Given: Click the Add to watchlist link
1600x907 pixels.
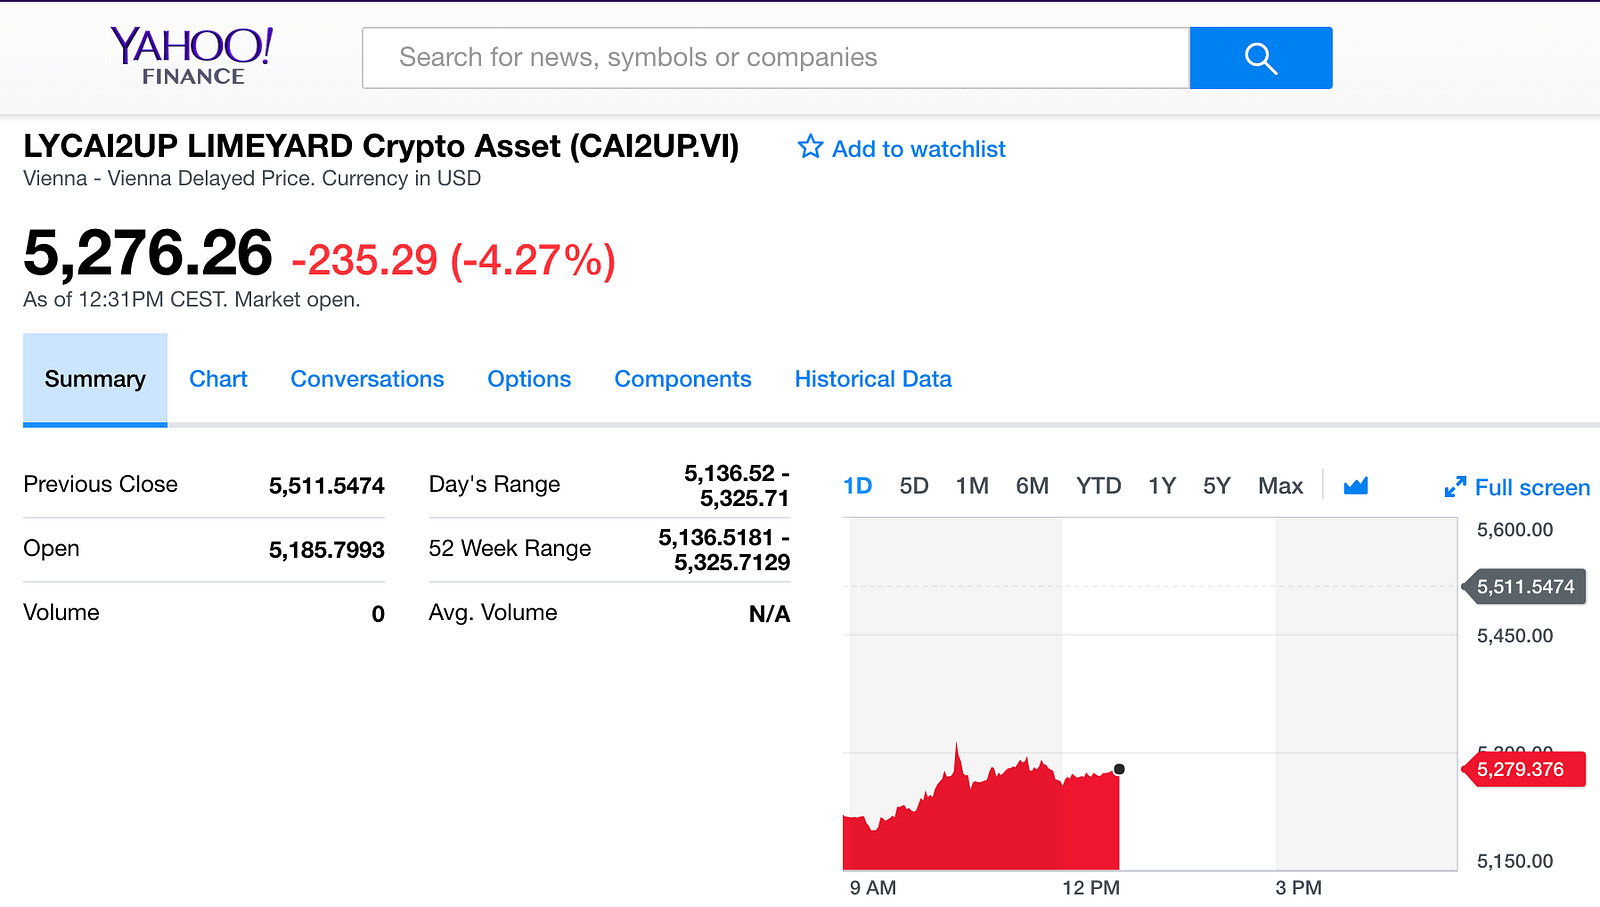Looking at the screenshot, I should click(918, 149).
